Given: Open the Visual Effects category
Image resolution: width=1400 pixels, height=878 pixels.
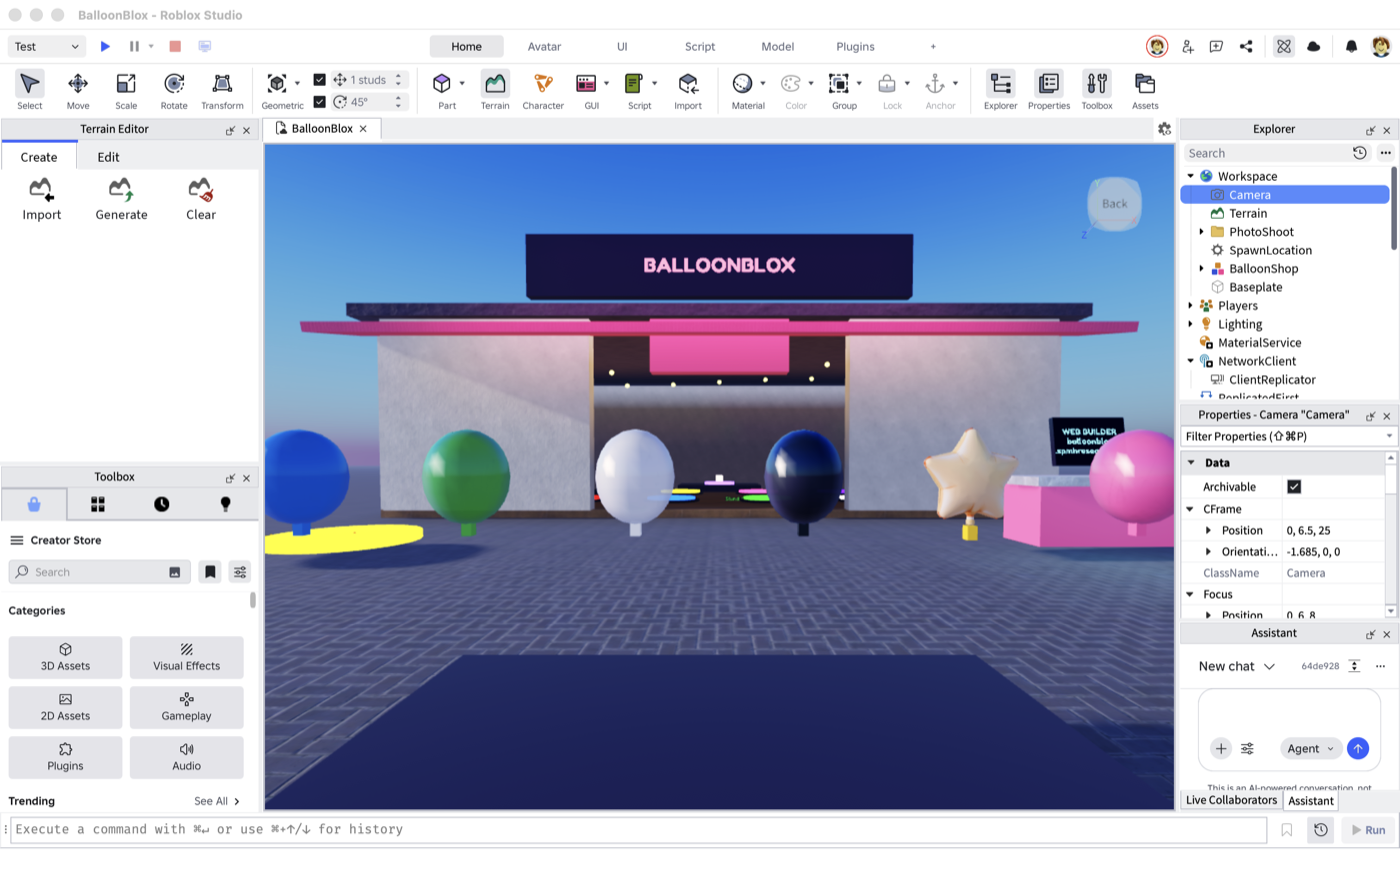Looking at the screenshot, I should point(186,658).
